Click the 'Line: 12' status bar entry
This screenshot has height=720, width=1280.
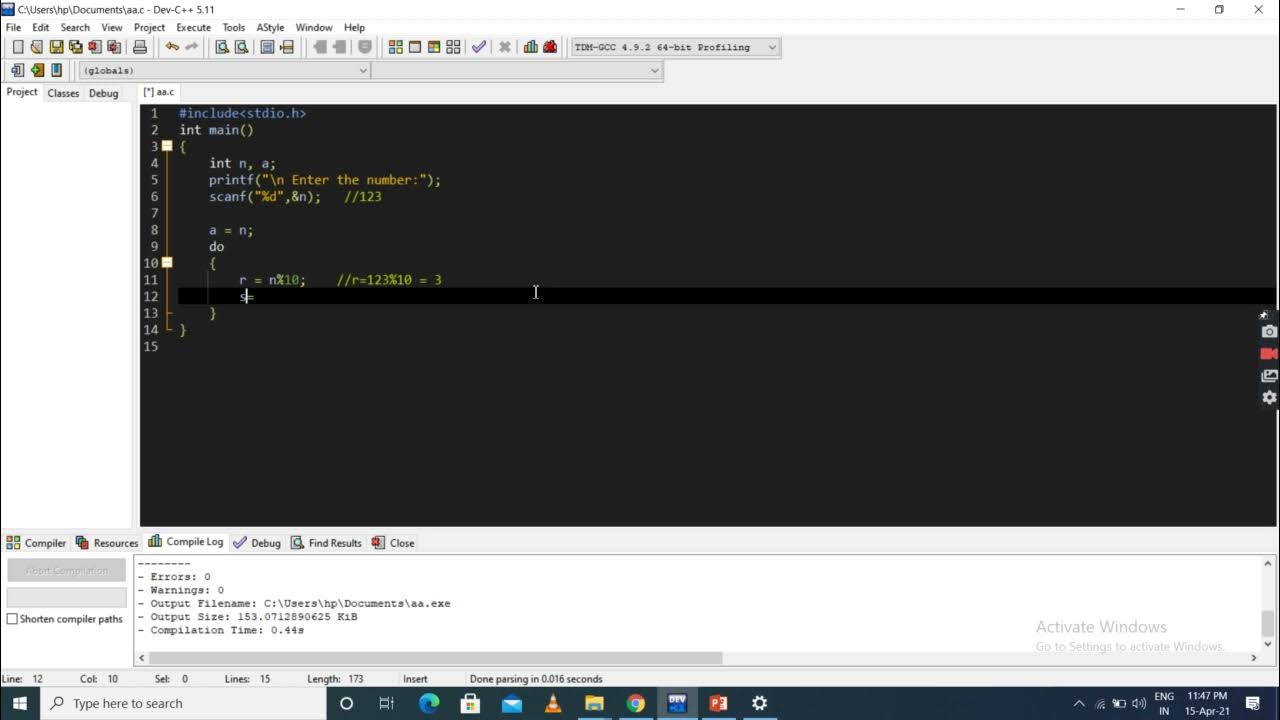(23, 679)
